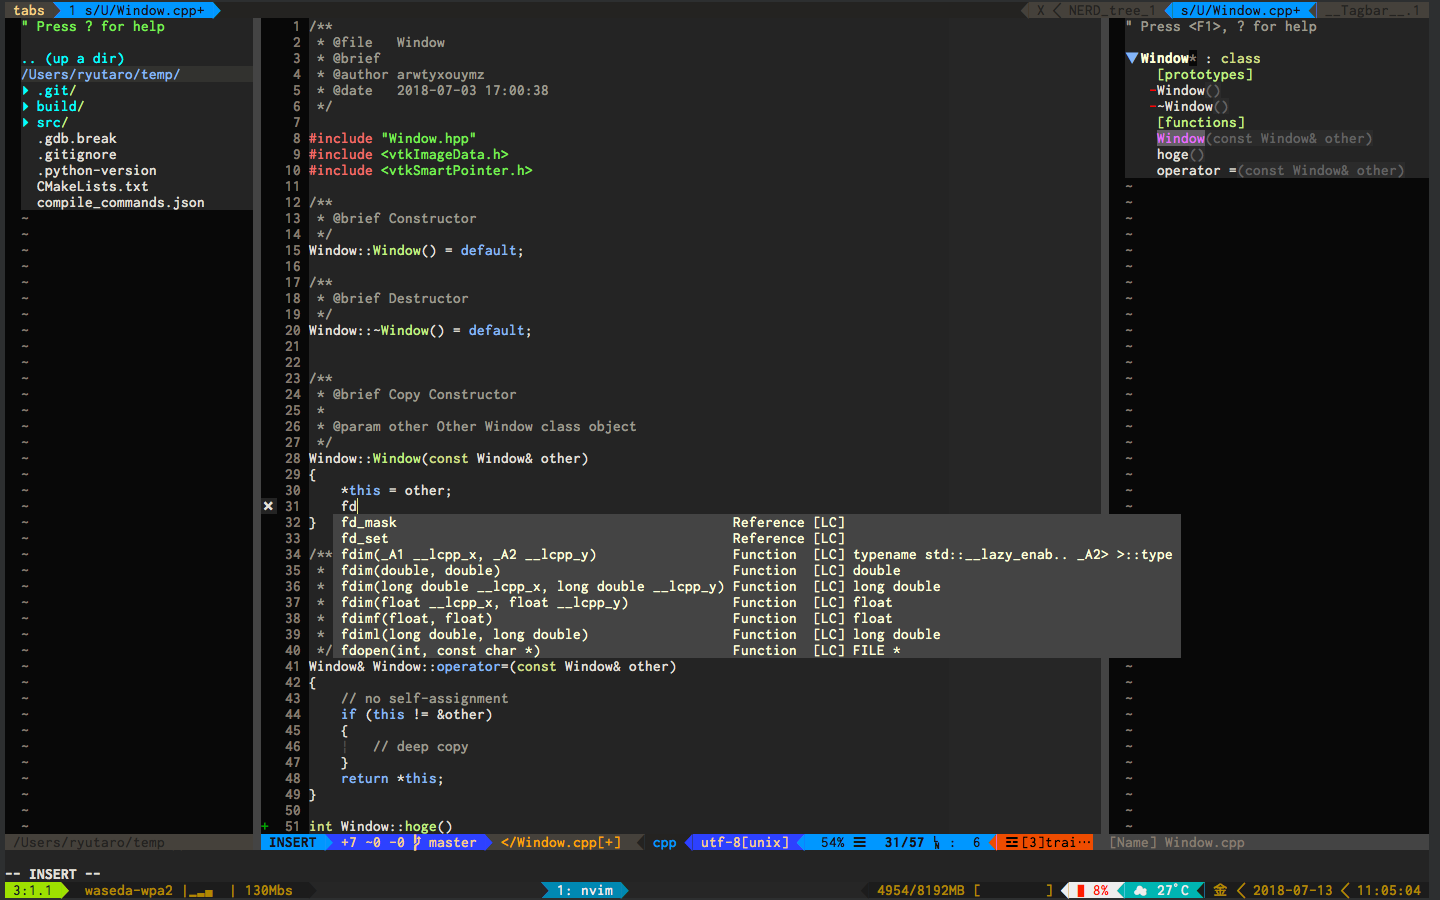The image size is (1440, 900).
Task: Open CMakeLists.txt in file tree
Action: [x=92, y=187]
